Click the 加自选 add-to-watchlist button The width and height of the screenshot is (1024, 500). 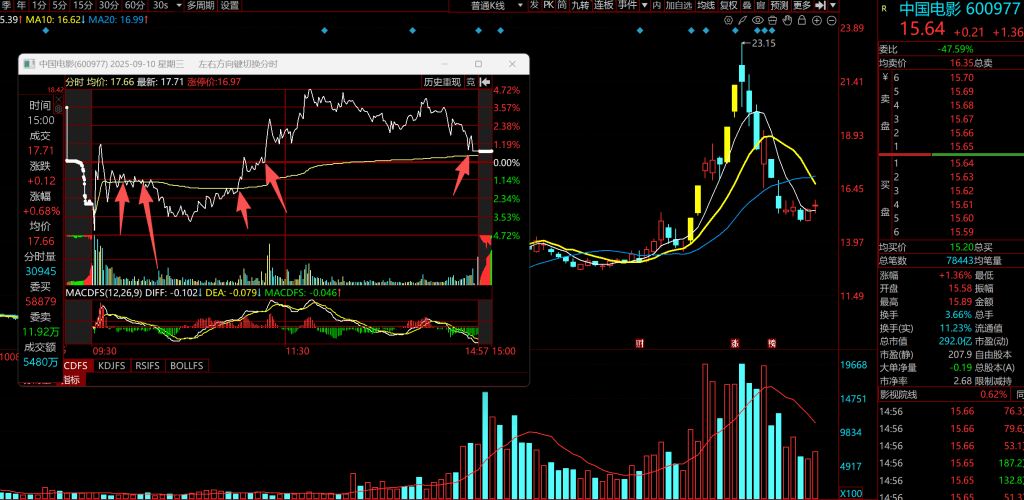click(x=679, y=5)
